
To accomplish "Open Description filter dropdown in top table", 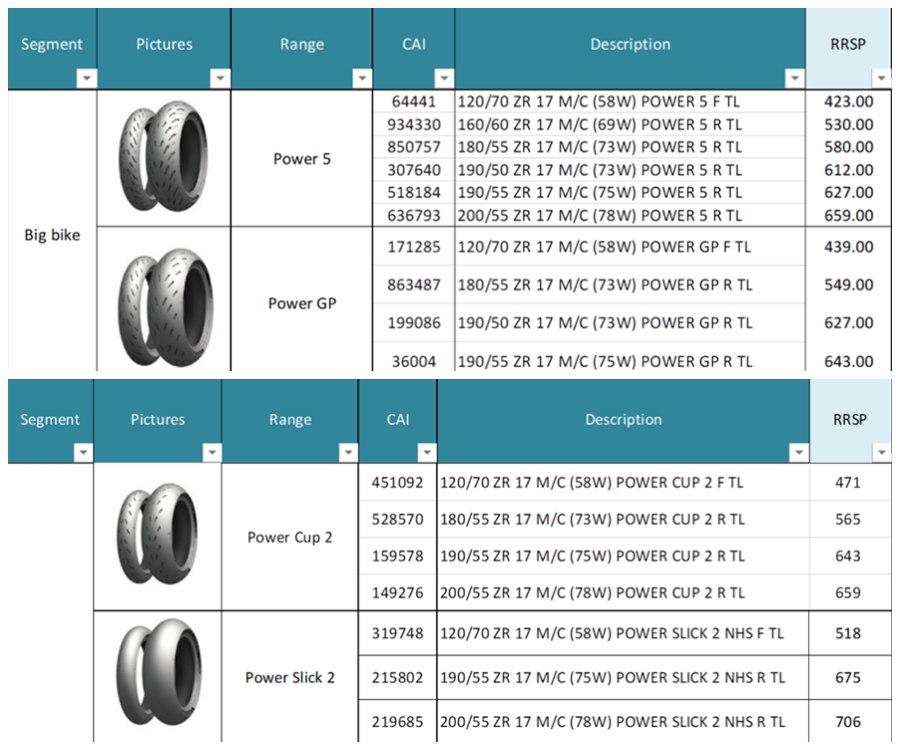I will click(x=794, y=78).
